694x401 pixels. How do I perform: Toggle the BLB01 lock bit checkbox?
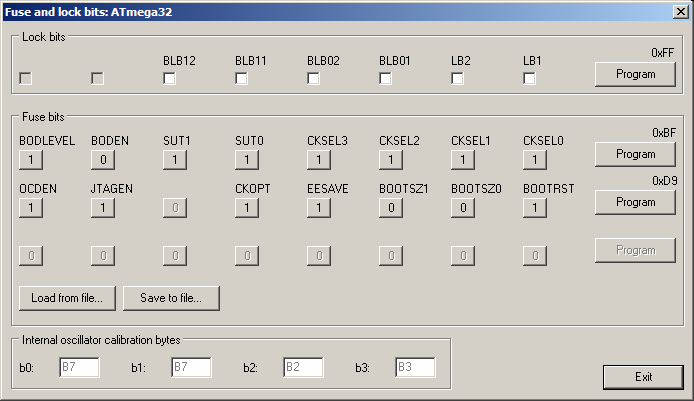(386, 79)
